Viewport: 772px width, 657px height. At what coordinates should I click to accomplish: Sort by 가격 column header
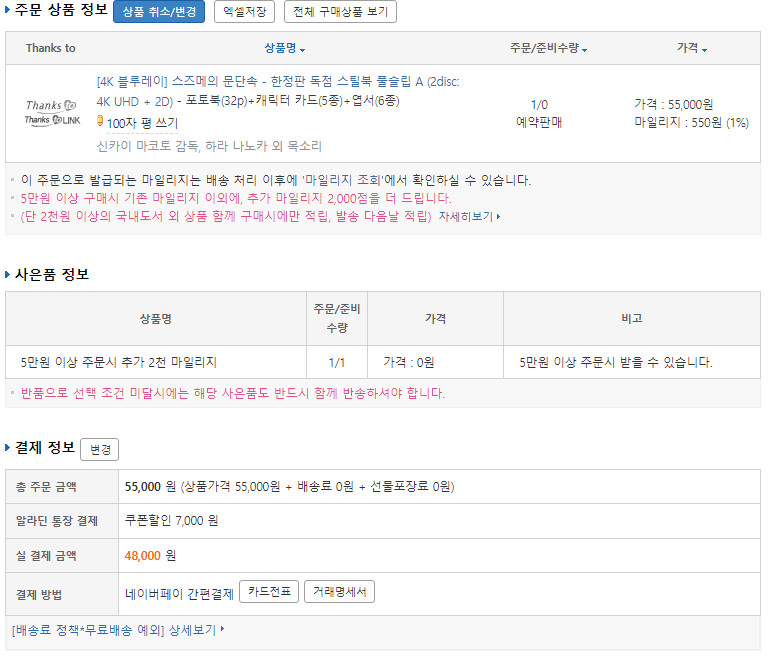tap(691, 48)
